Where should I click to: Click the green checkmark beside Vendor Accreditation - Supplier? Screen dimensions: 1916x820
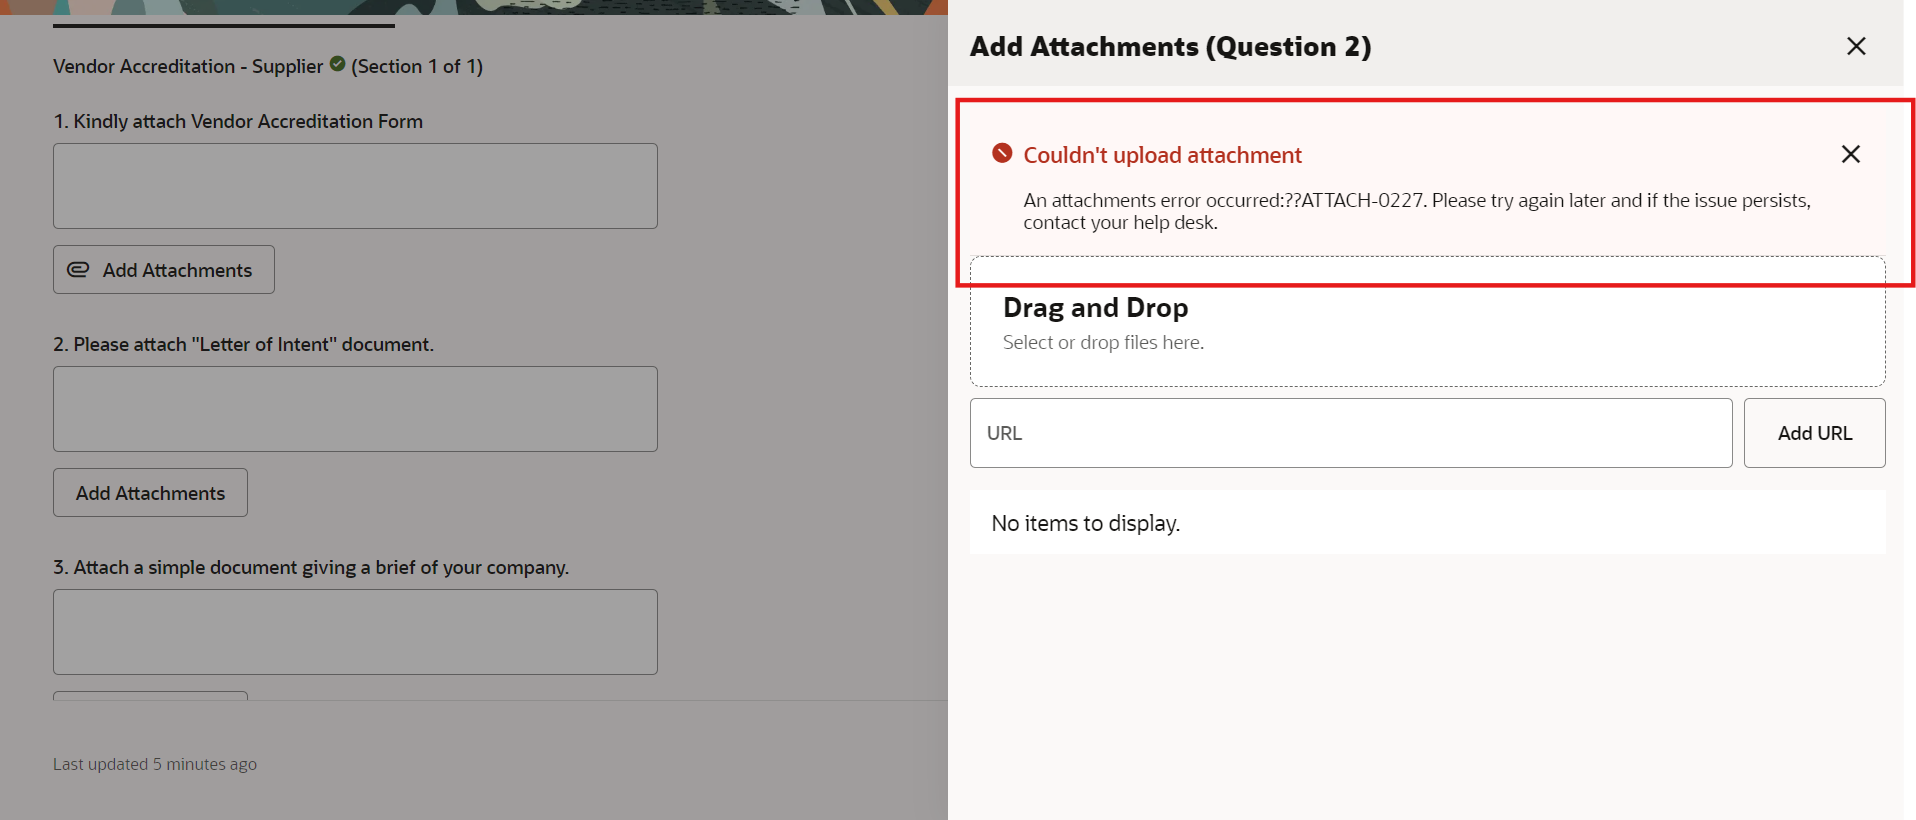pyautogui.click(x=336, y=64)
